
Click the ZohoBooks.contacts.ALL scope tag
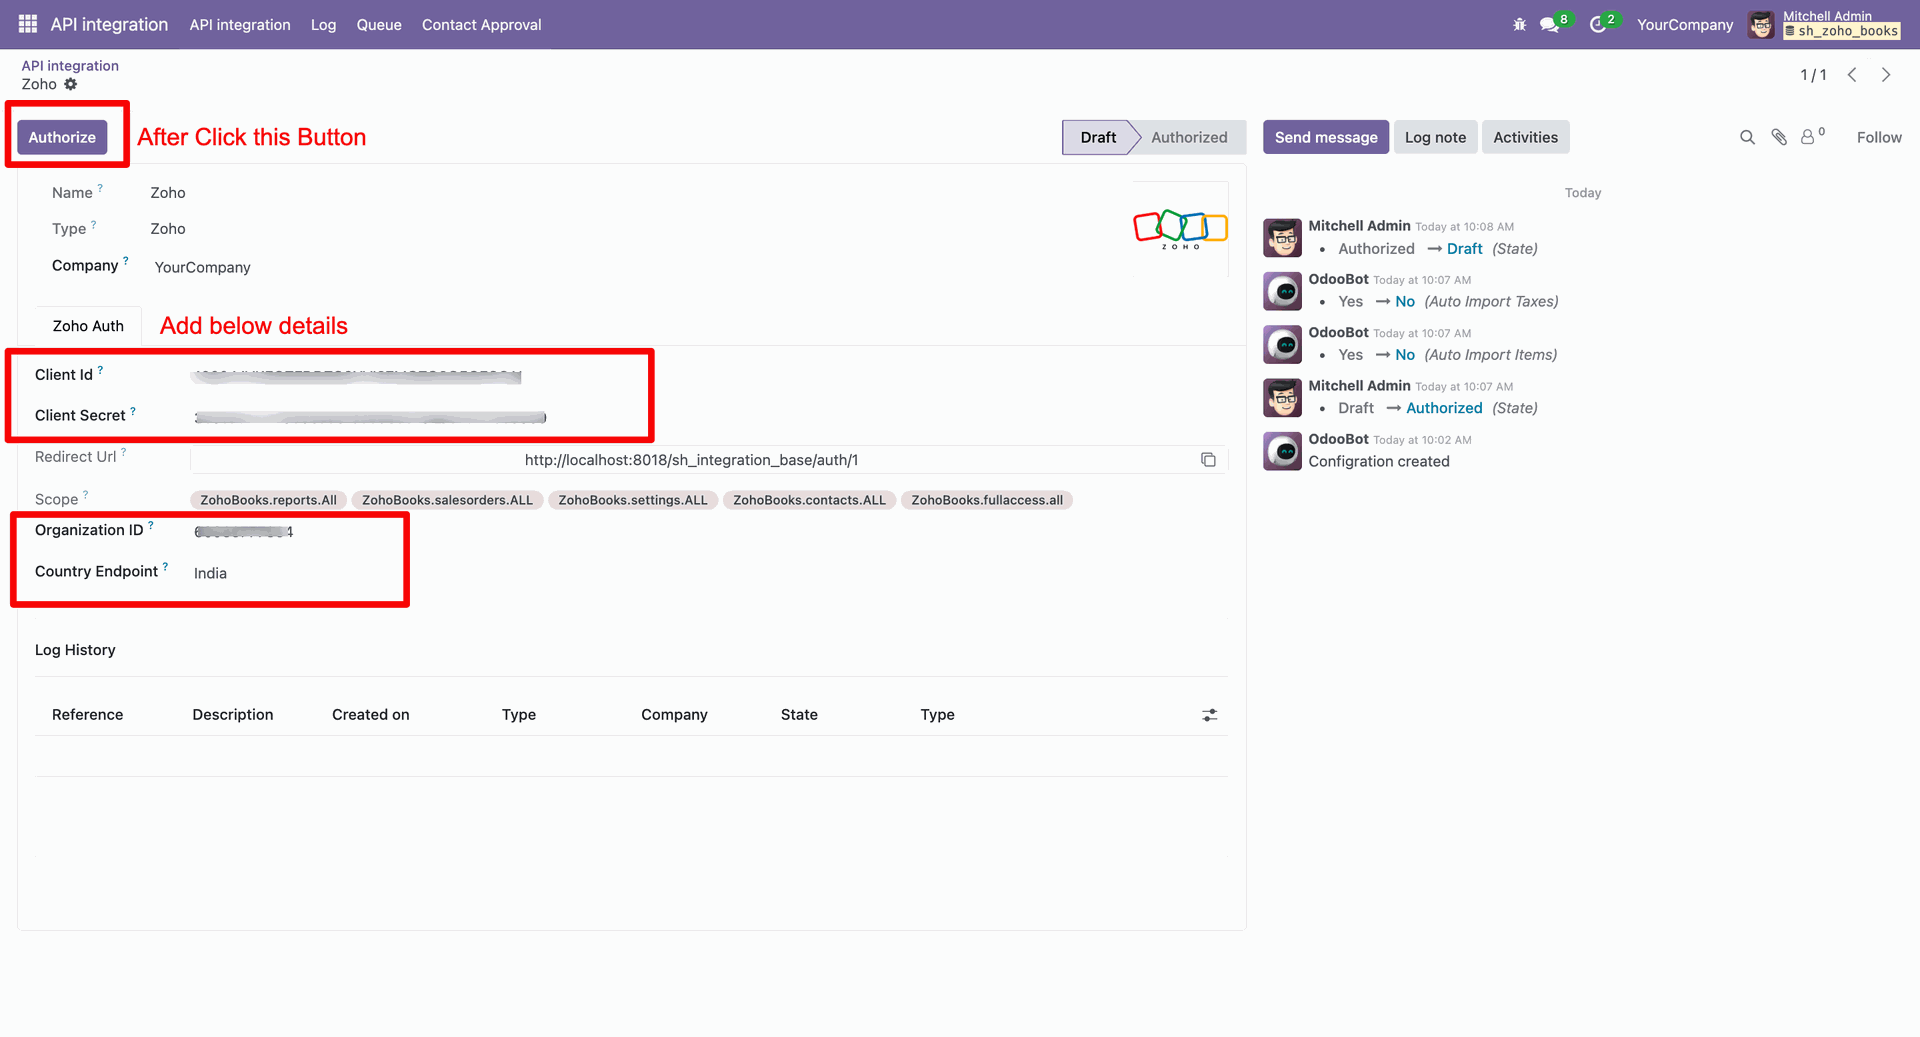click(x=809, y=500)
